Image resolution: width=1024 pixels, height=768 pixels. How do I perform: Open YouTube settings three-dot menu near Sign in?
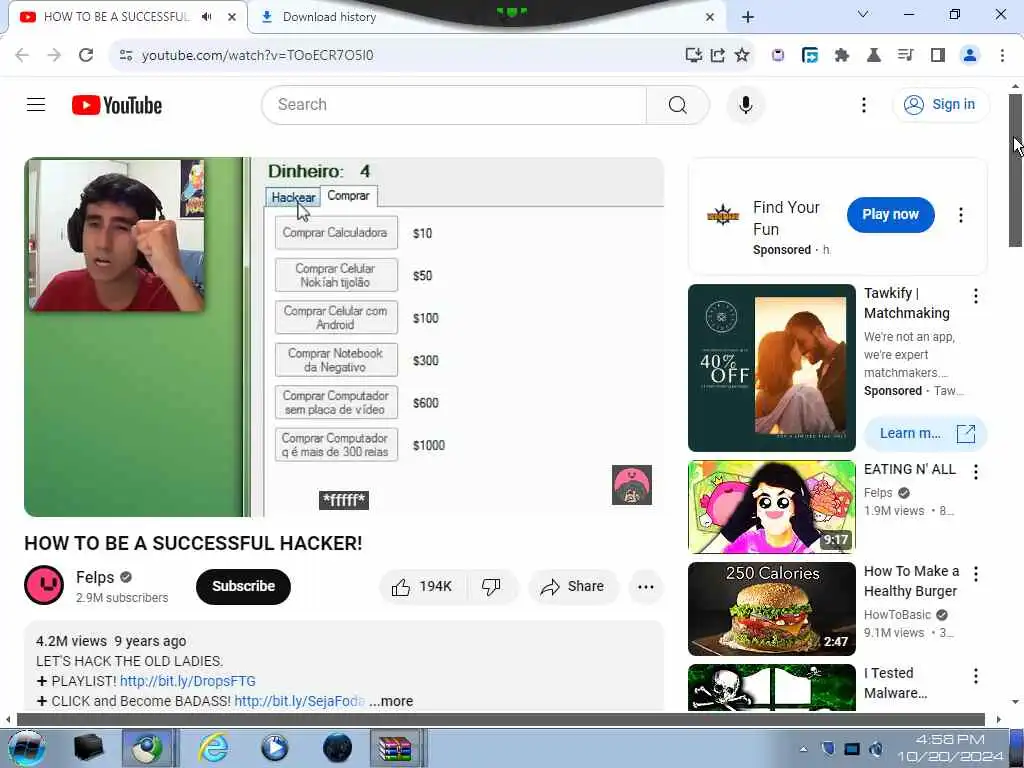tap(863, 104)
